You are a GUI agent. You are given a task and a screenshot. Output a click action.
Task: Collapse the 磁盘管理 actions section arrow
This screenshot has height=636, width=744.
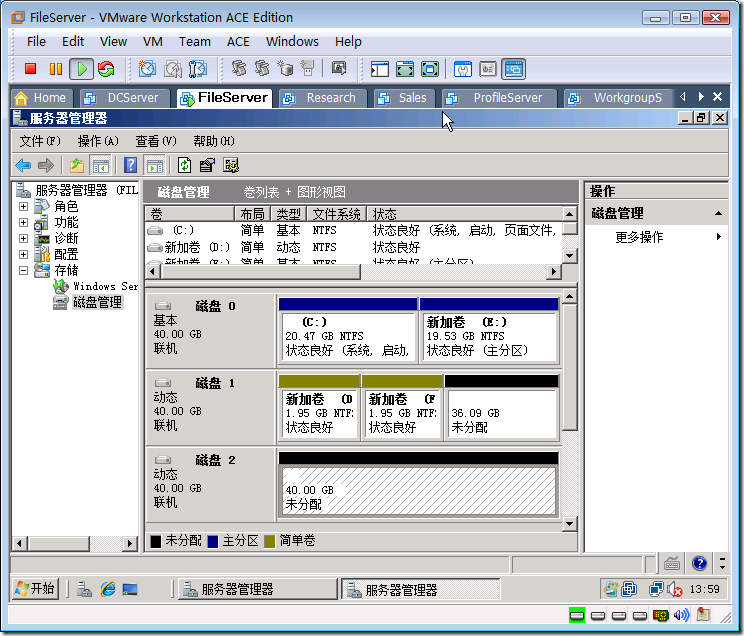[x=718, y=214]
